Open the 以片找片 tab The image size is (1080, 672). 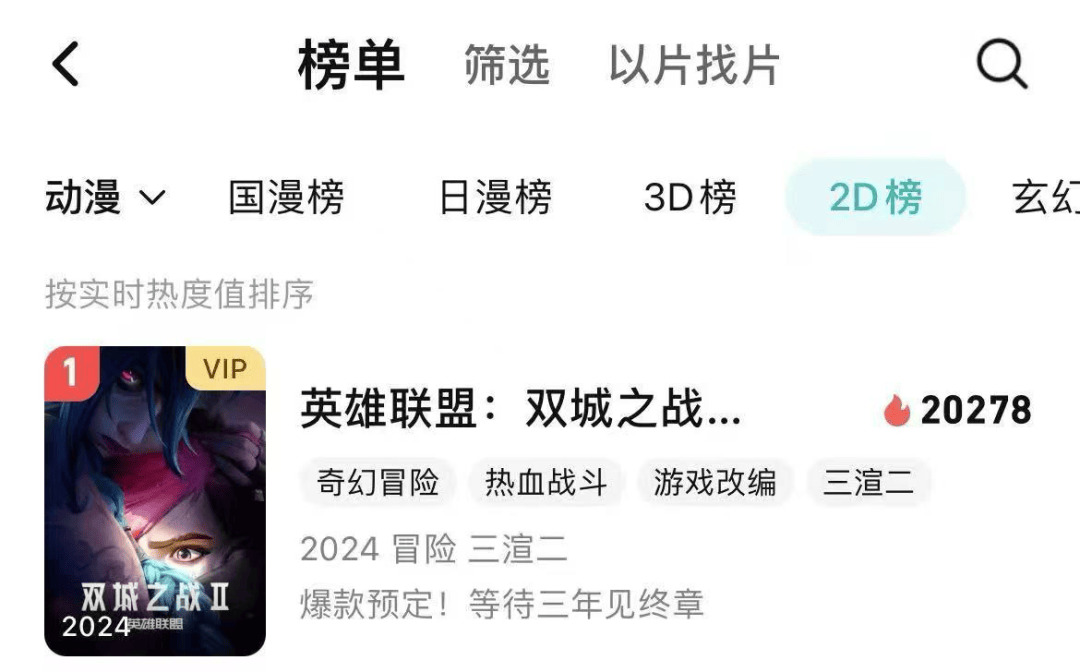click(x=694, y=65)
